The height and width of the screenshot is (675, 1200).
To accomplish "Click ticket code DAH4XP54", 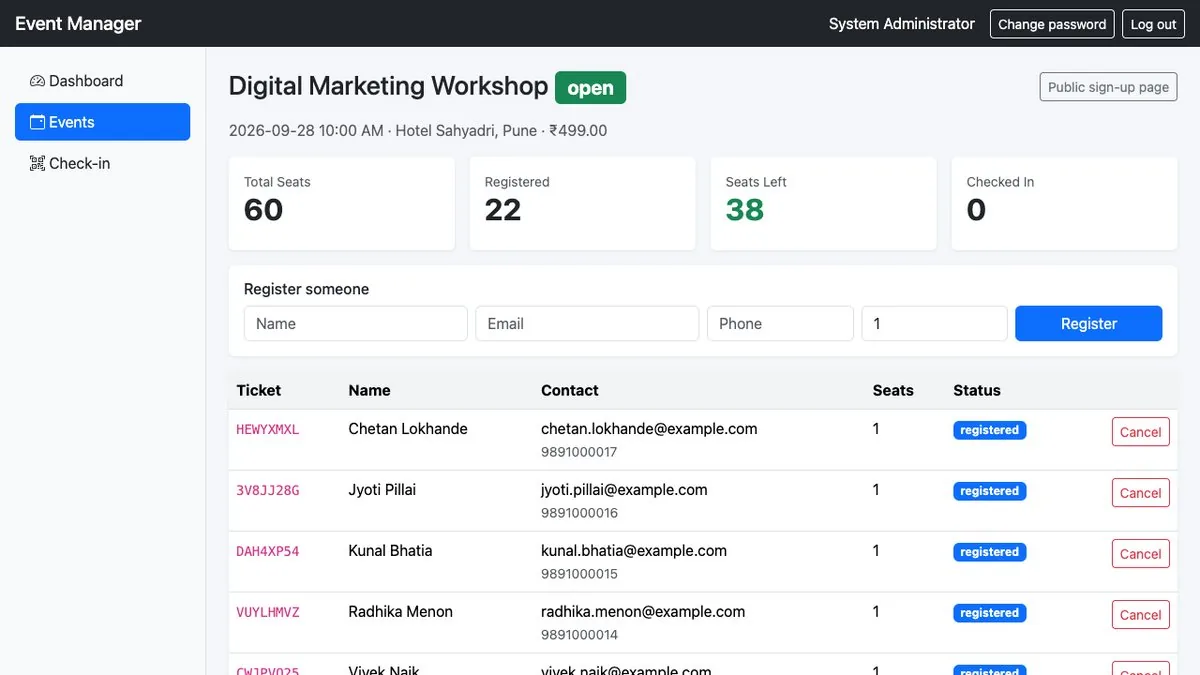I will click(267, 551).
